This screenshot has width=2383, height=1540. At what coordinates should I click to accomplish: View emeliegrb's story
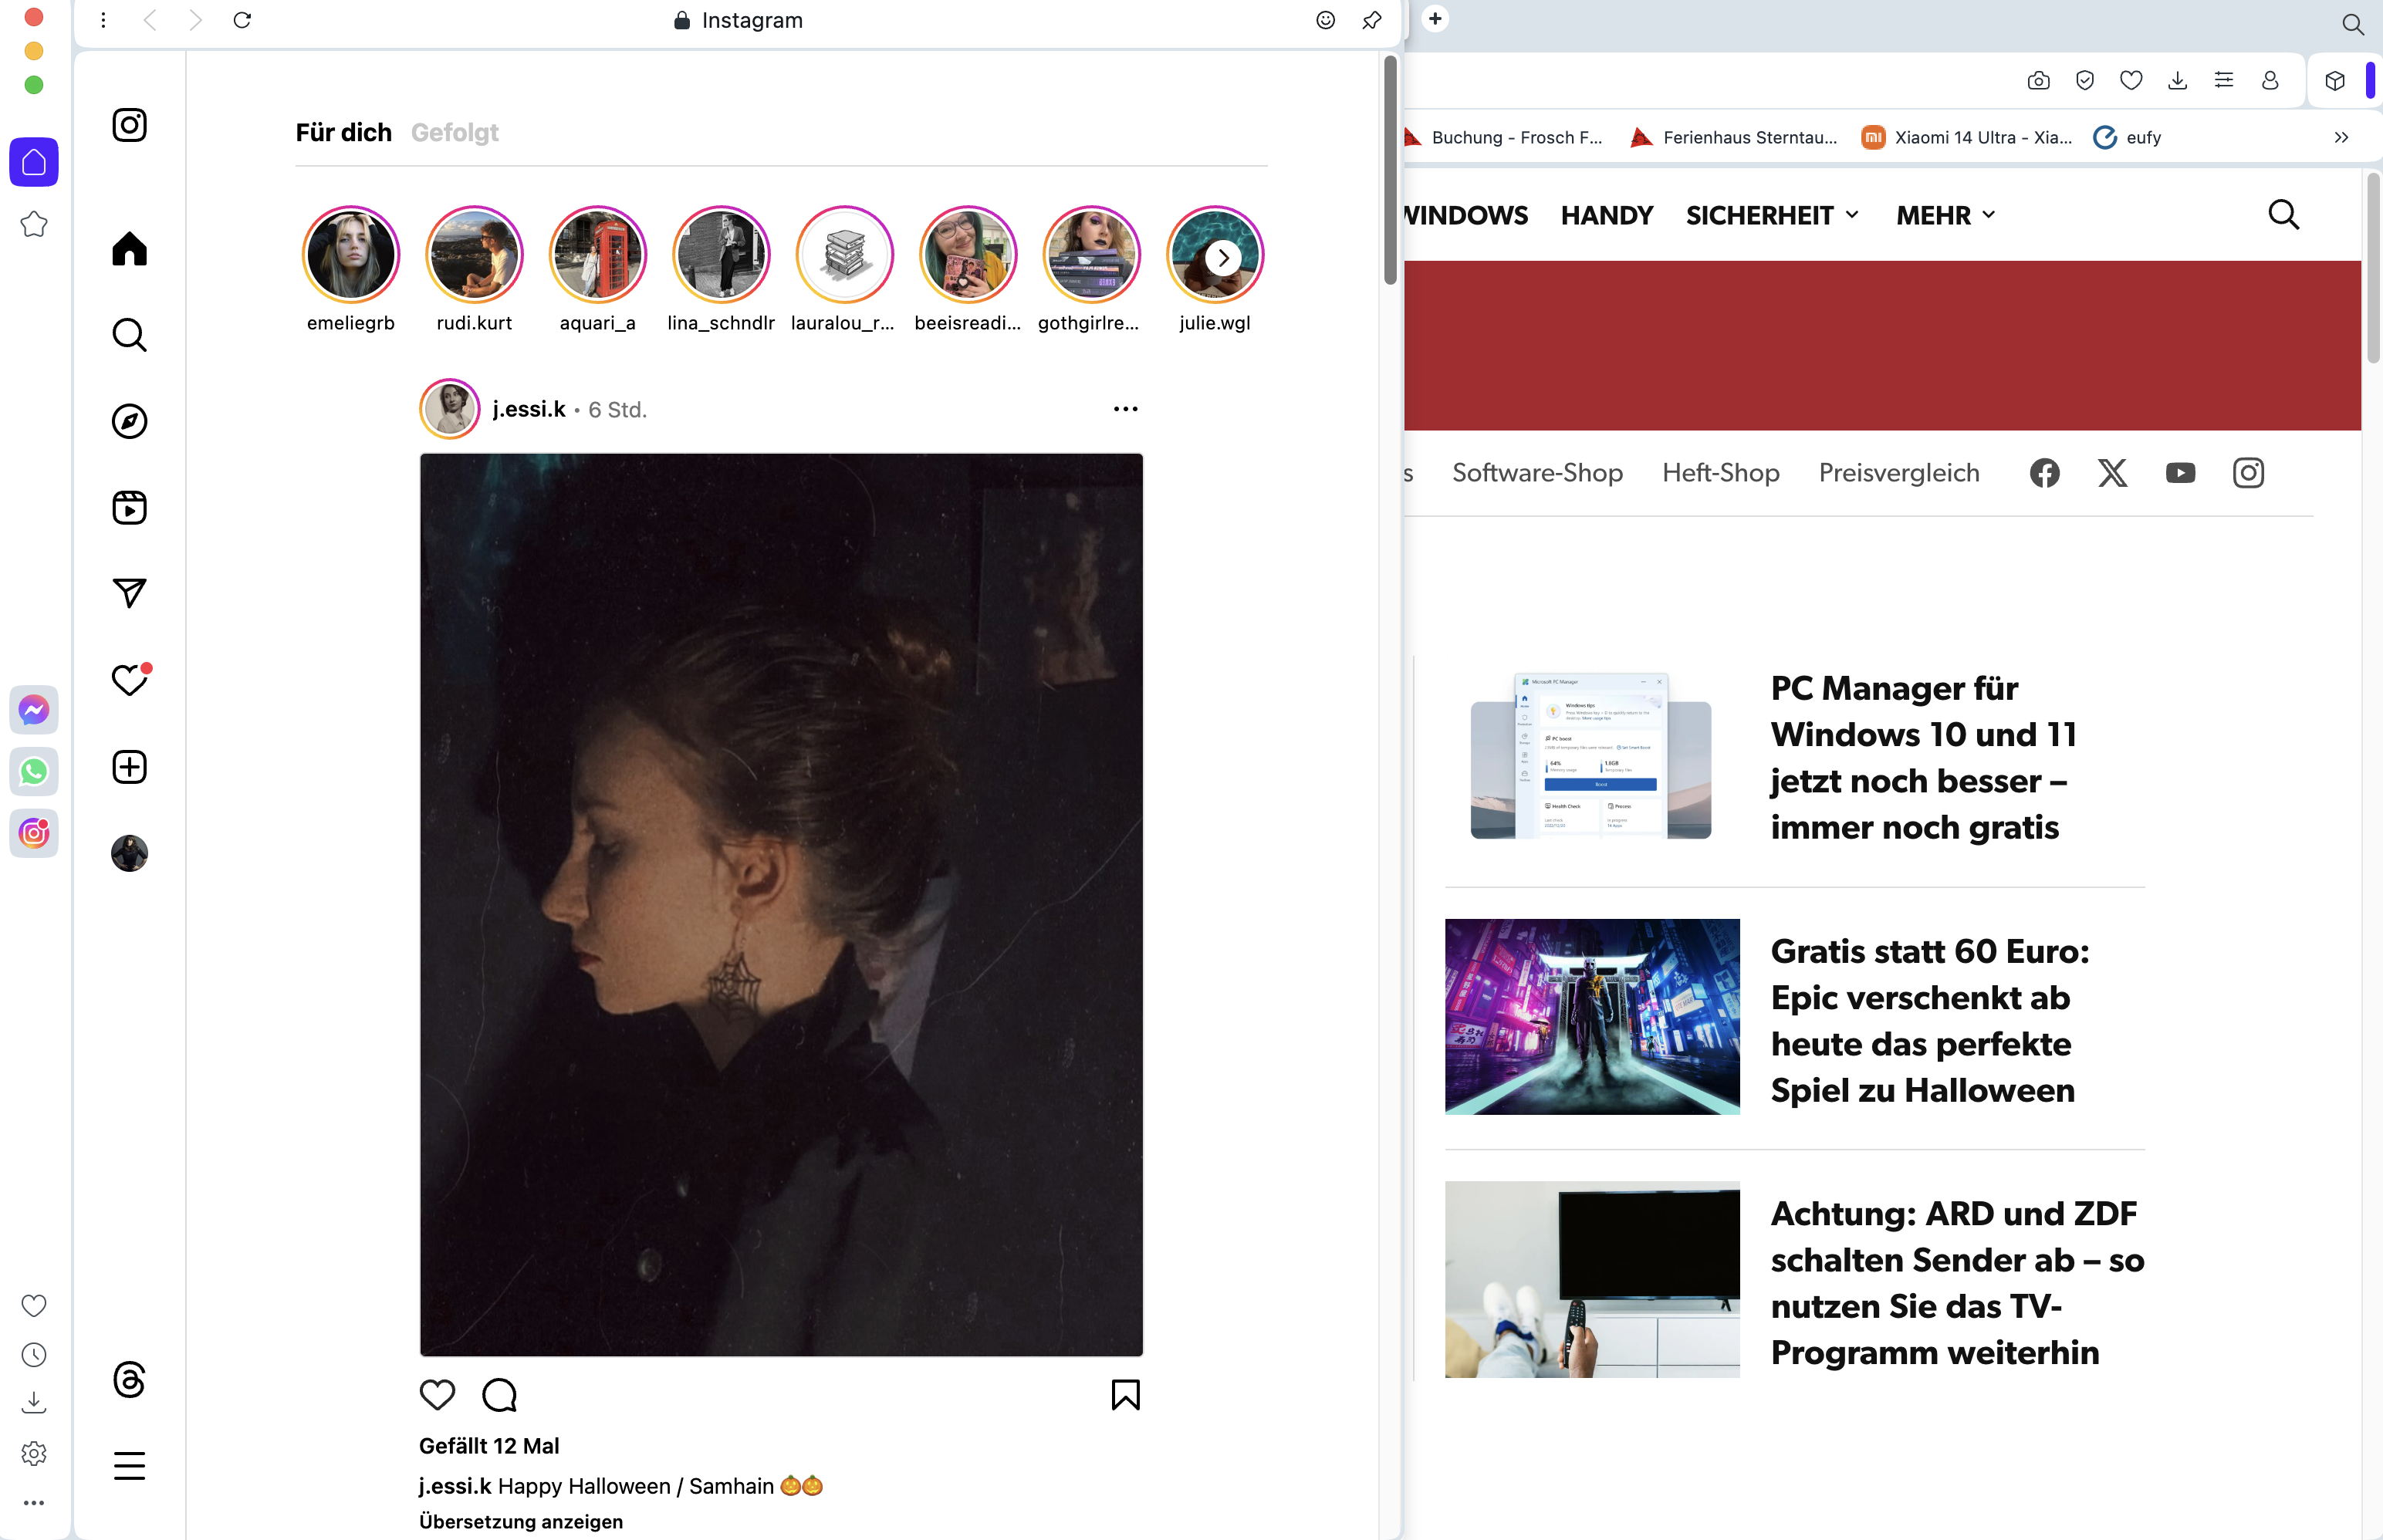(351, 254)
